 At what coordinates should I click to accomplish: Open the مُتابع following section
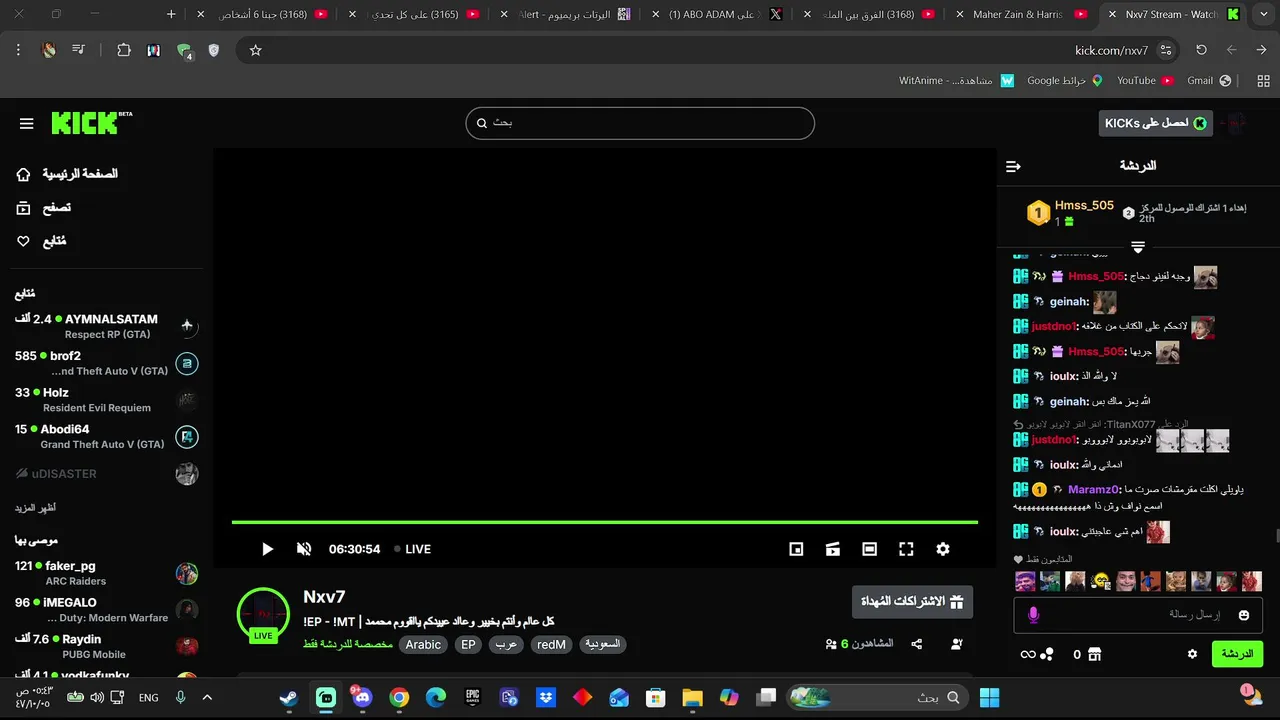point(41,241)
